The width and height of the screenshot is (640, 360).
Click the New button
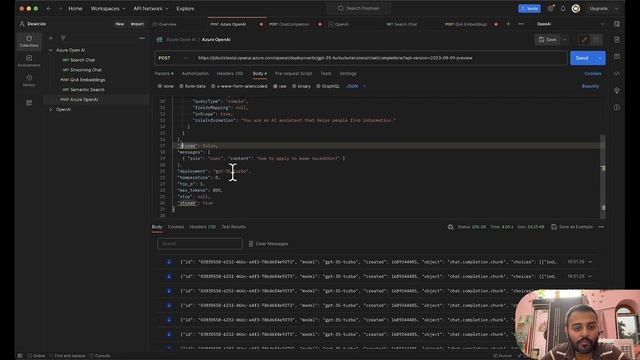[119, 24]
